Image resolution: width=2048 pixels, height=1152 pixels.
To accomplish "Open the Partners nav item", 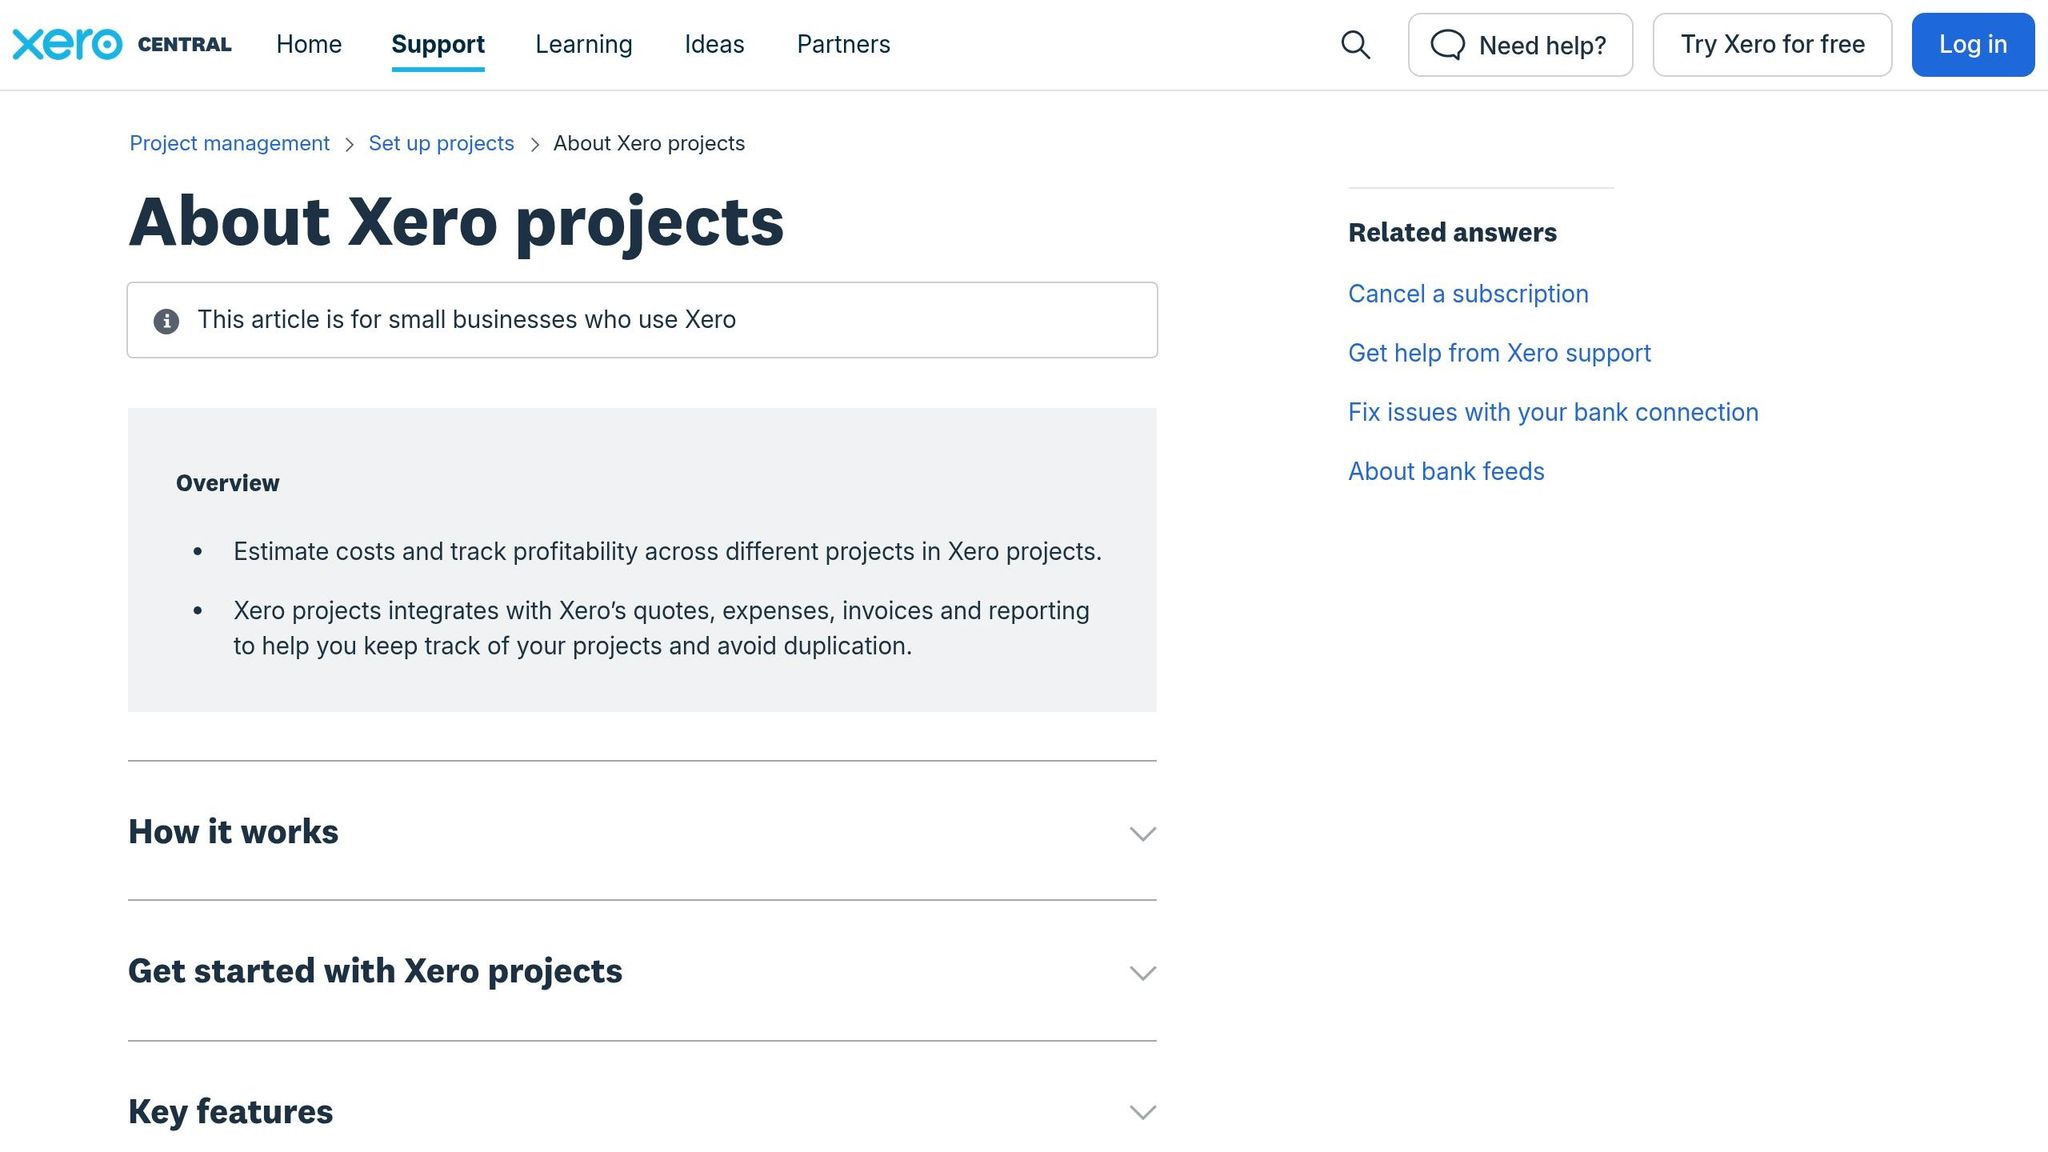I will [x=843, y=44].
